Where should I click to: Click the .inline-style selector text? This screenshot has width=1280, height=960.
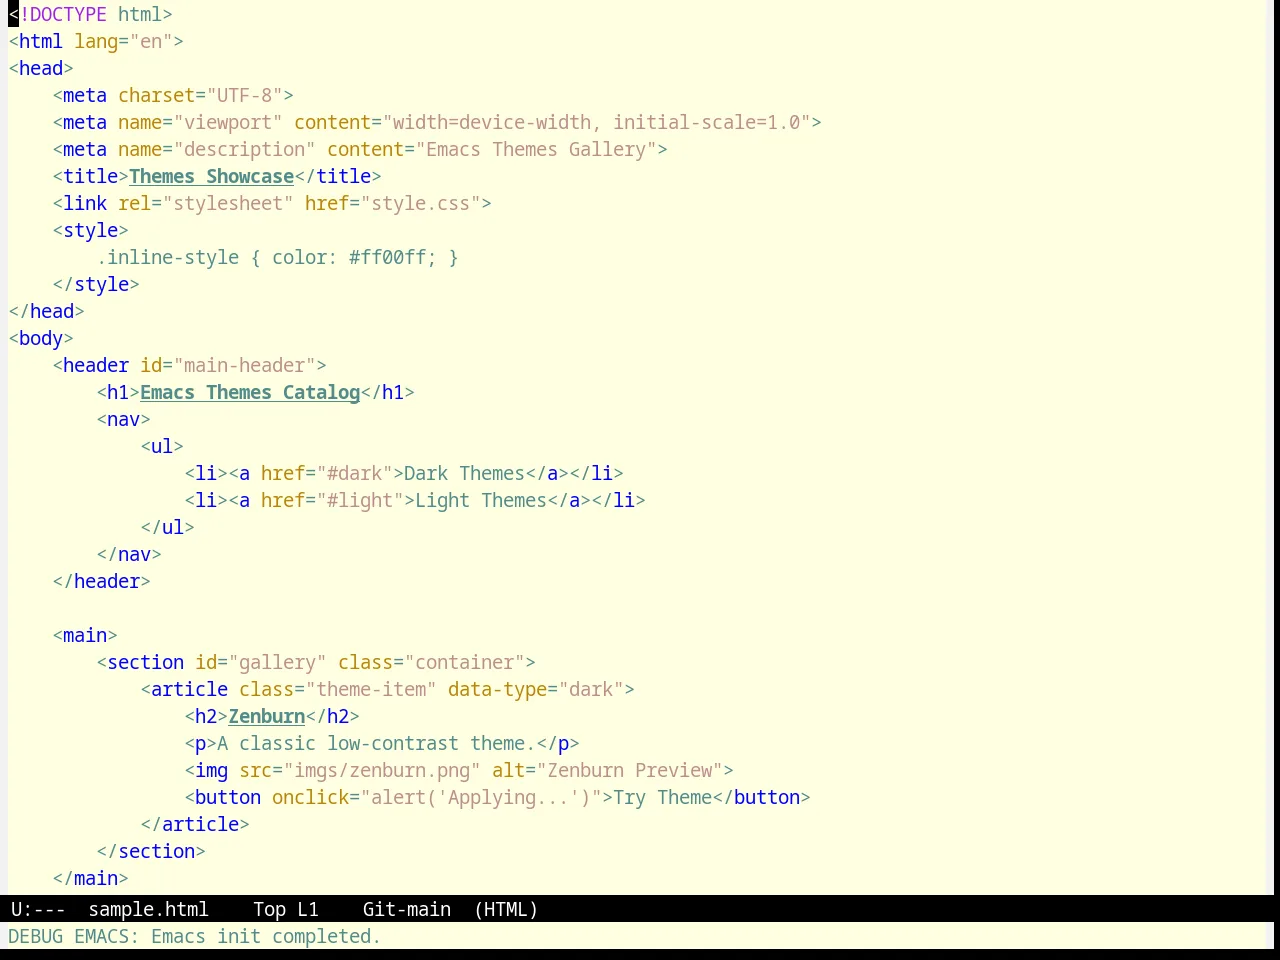point(168,257)
